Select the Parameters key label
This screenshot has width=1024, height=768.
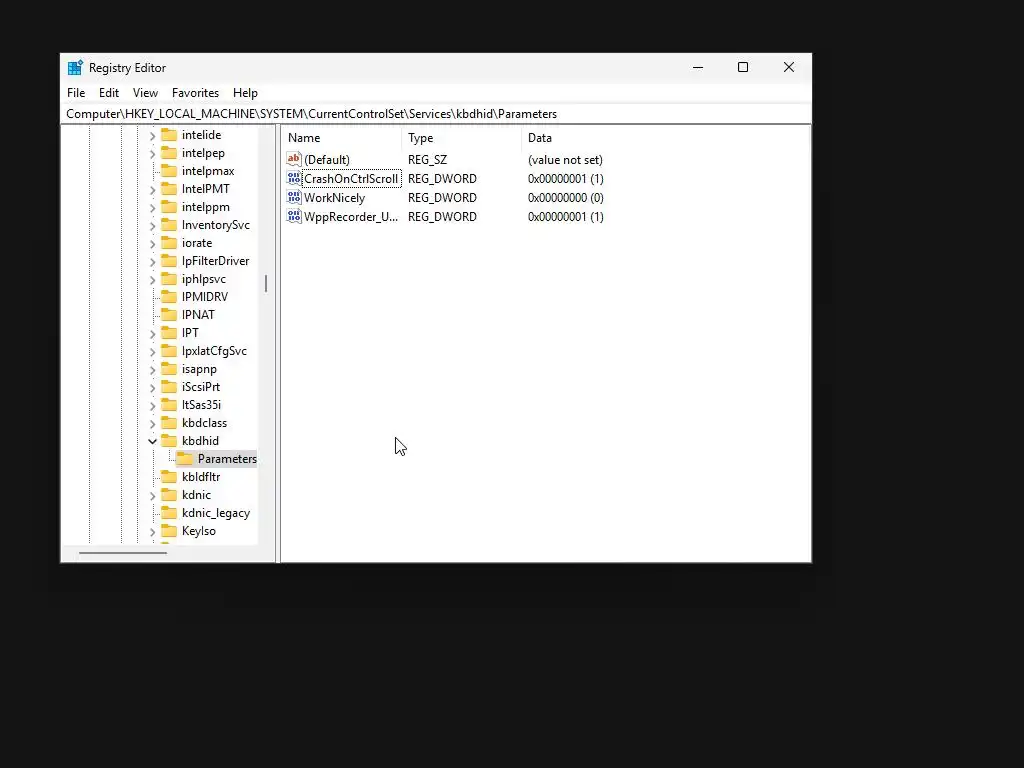(227, 458)
